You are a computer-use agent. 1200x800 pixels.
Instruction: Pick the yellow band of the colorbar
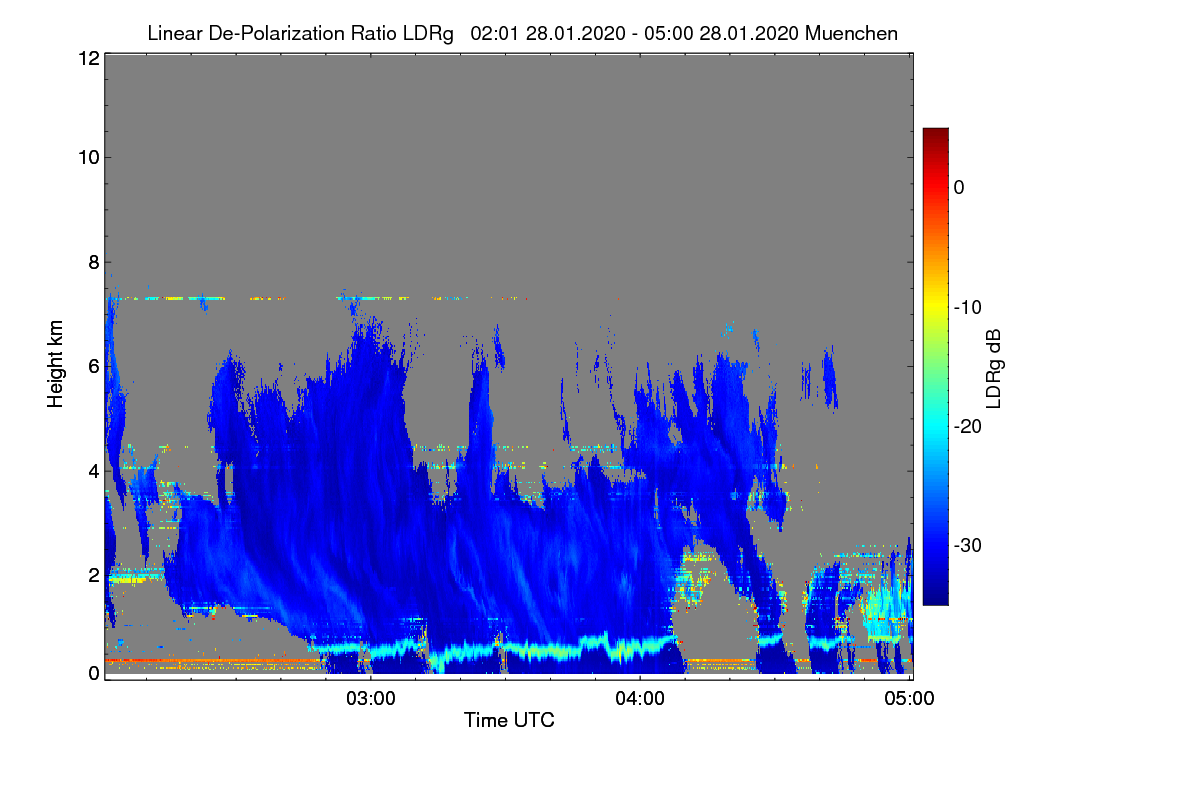click(935, 307)
